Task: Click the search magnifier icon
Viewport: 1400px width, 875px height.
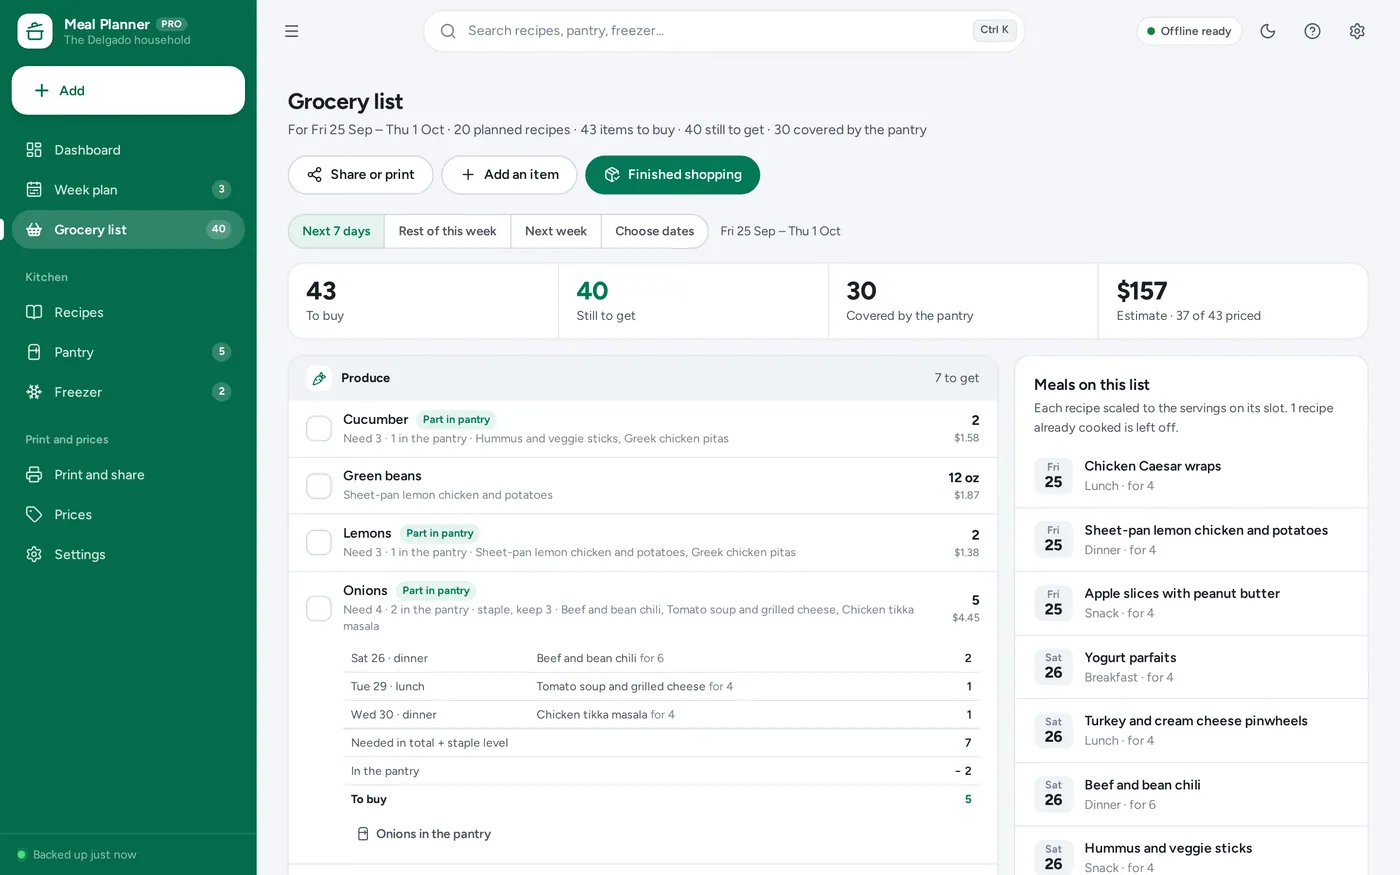Action: tap(448, 31)
